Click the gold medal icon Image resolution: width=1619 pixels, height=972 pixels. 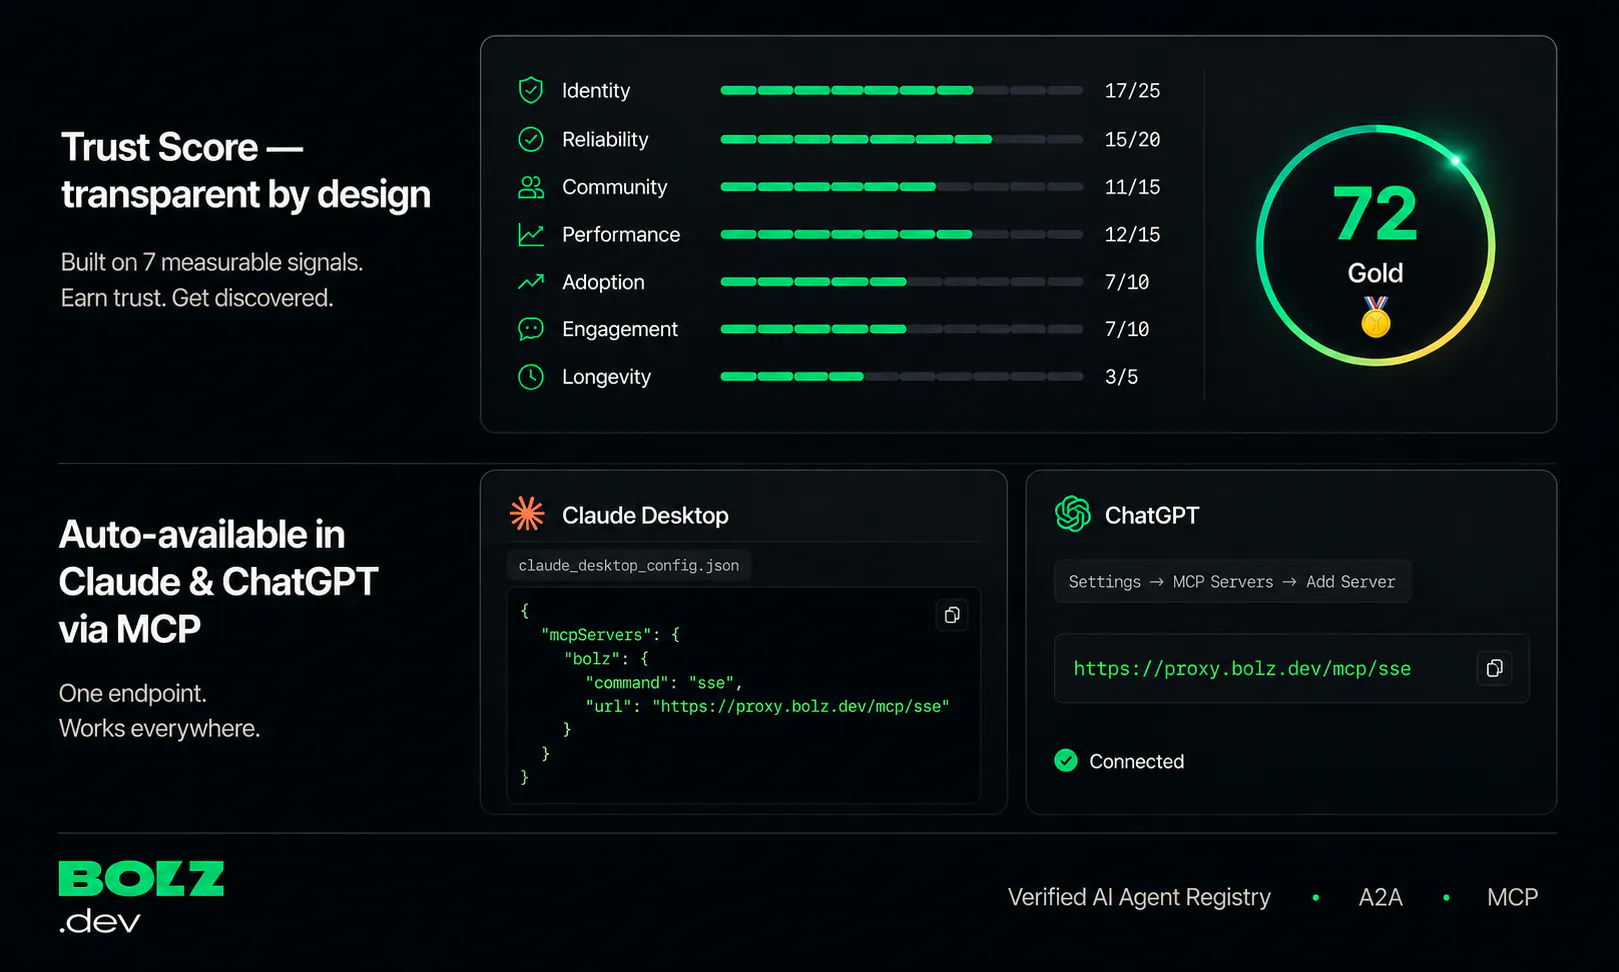1376,317
